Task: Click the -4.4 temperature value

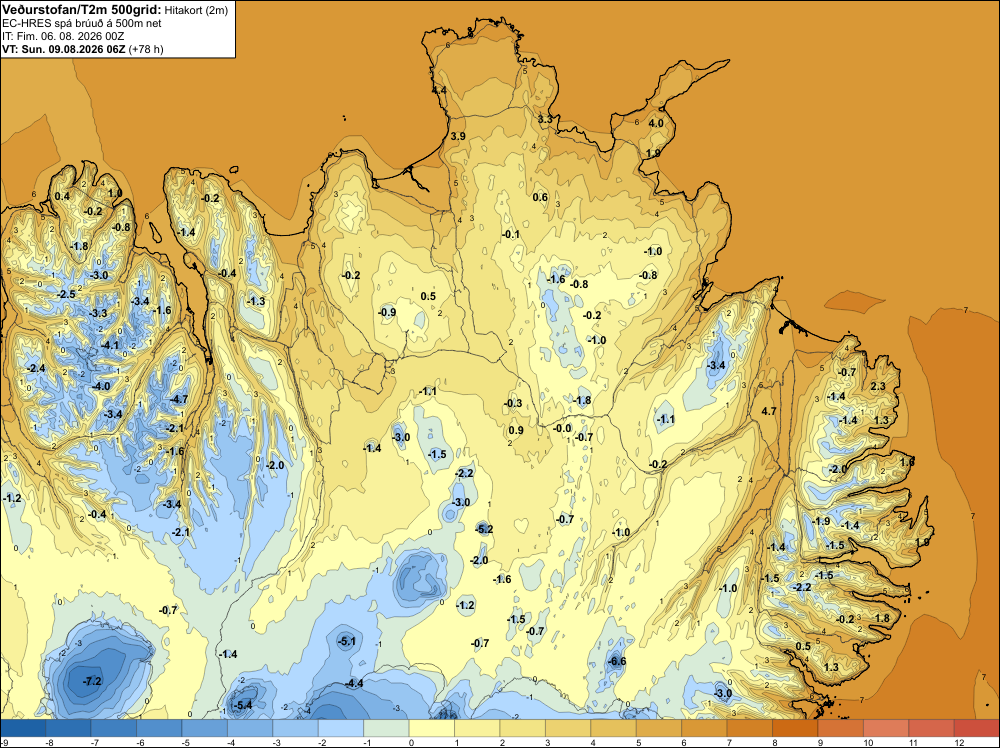Action: [353, 683]
